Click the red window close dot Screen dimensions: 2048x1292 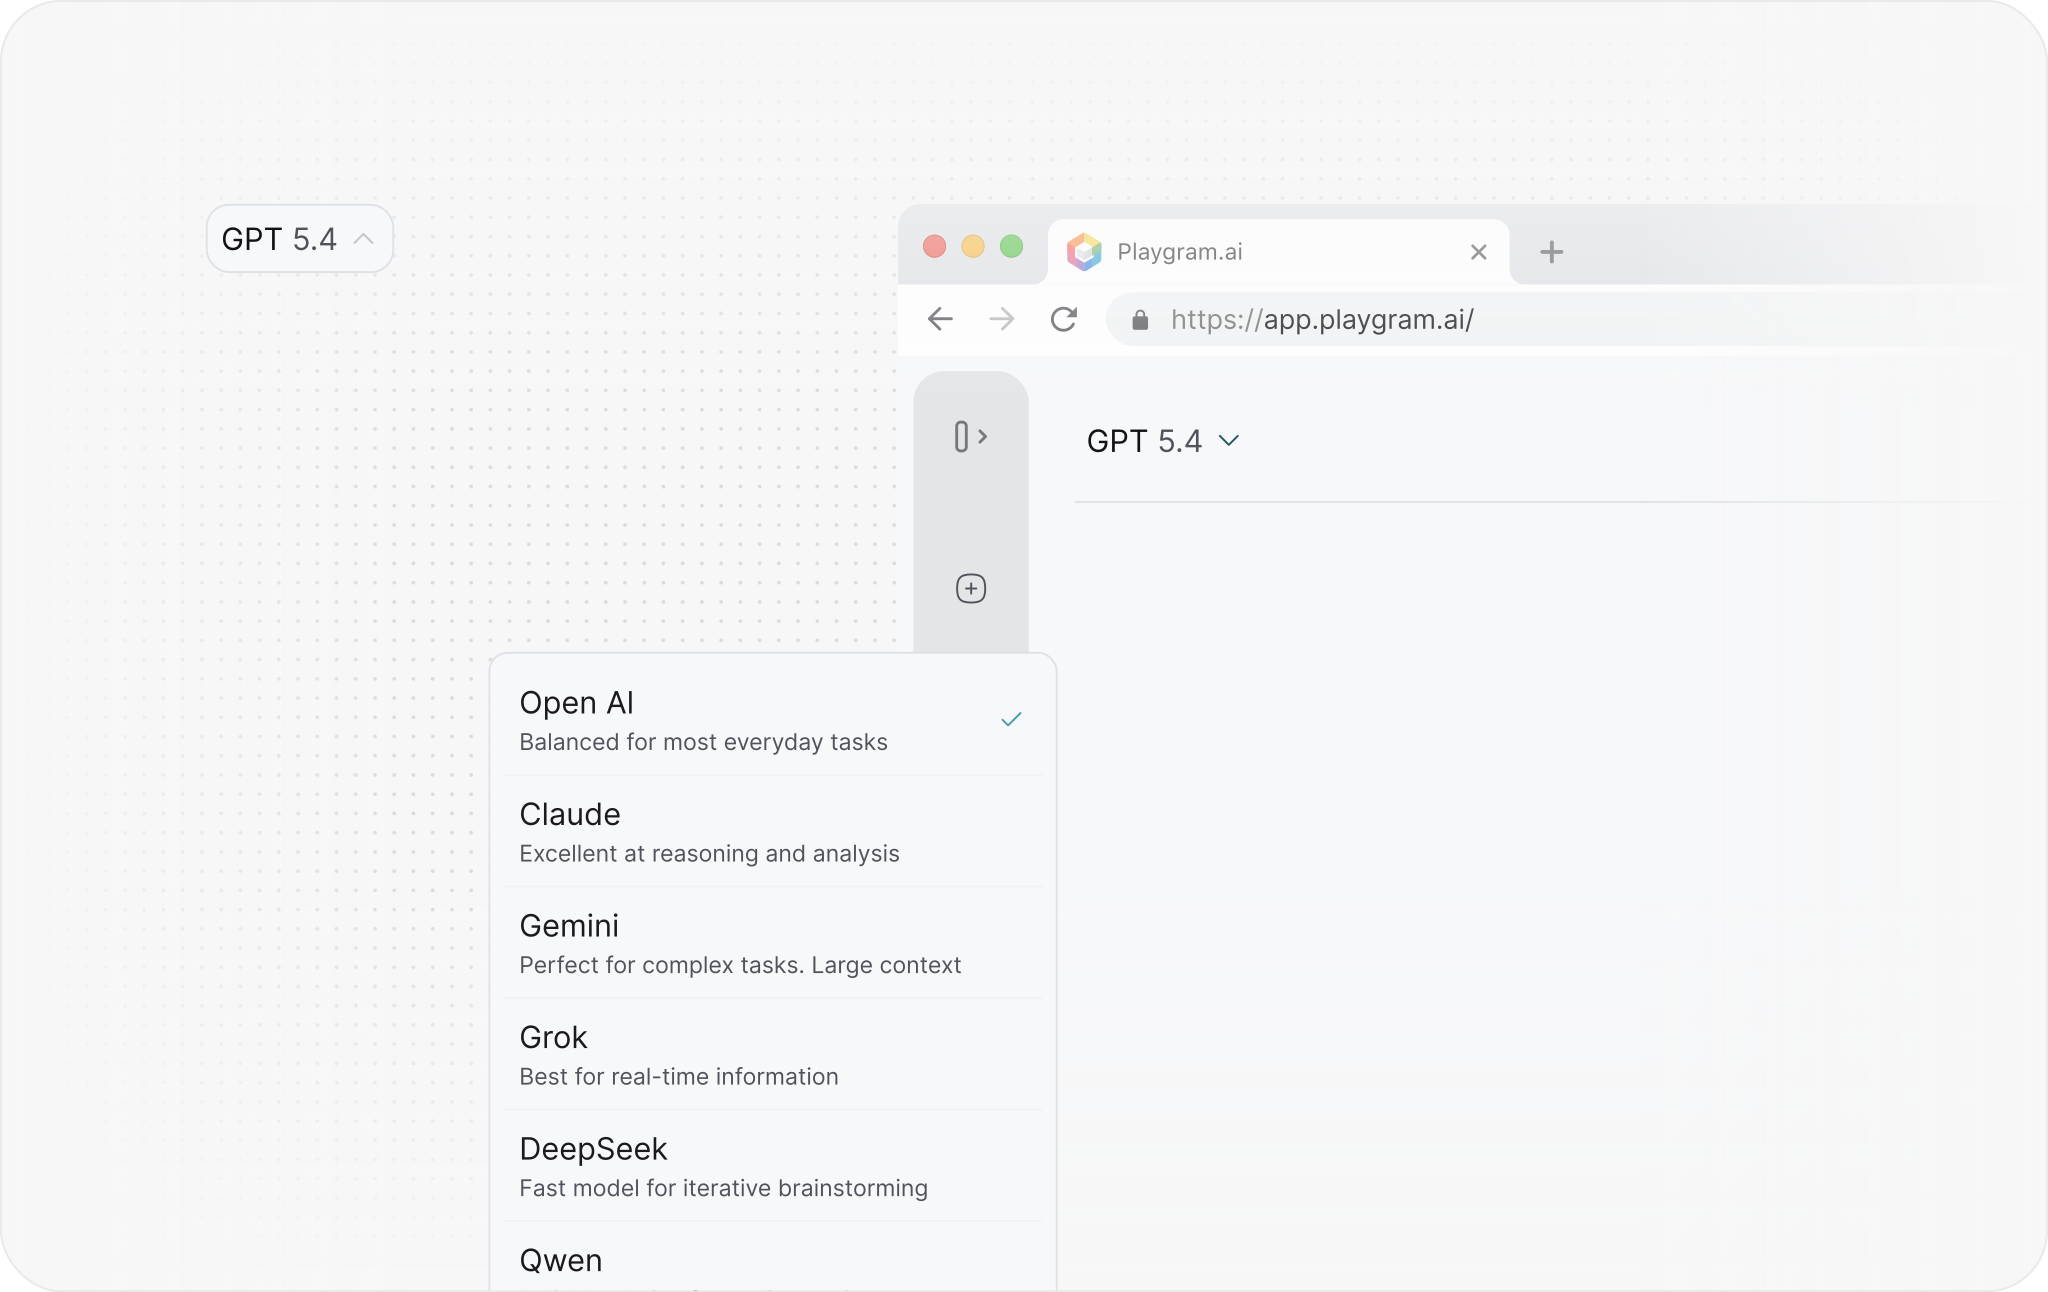coord(934,246)
